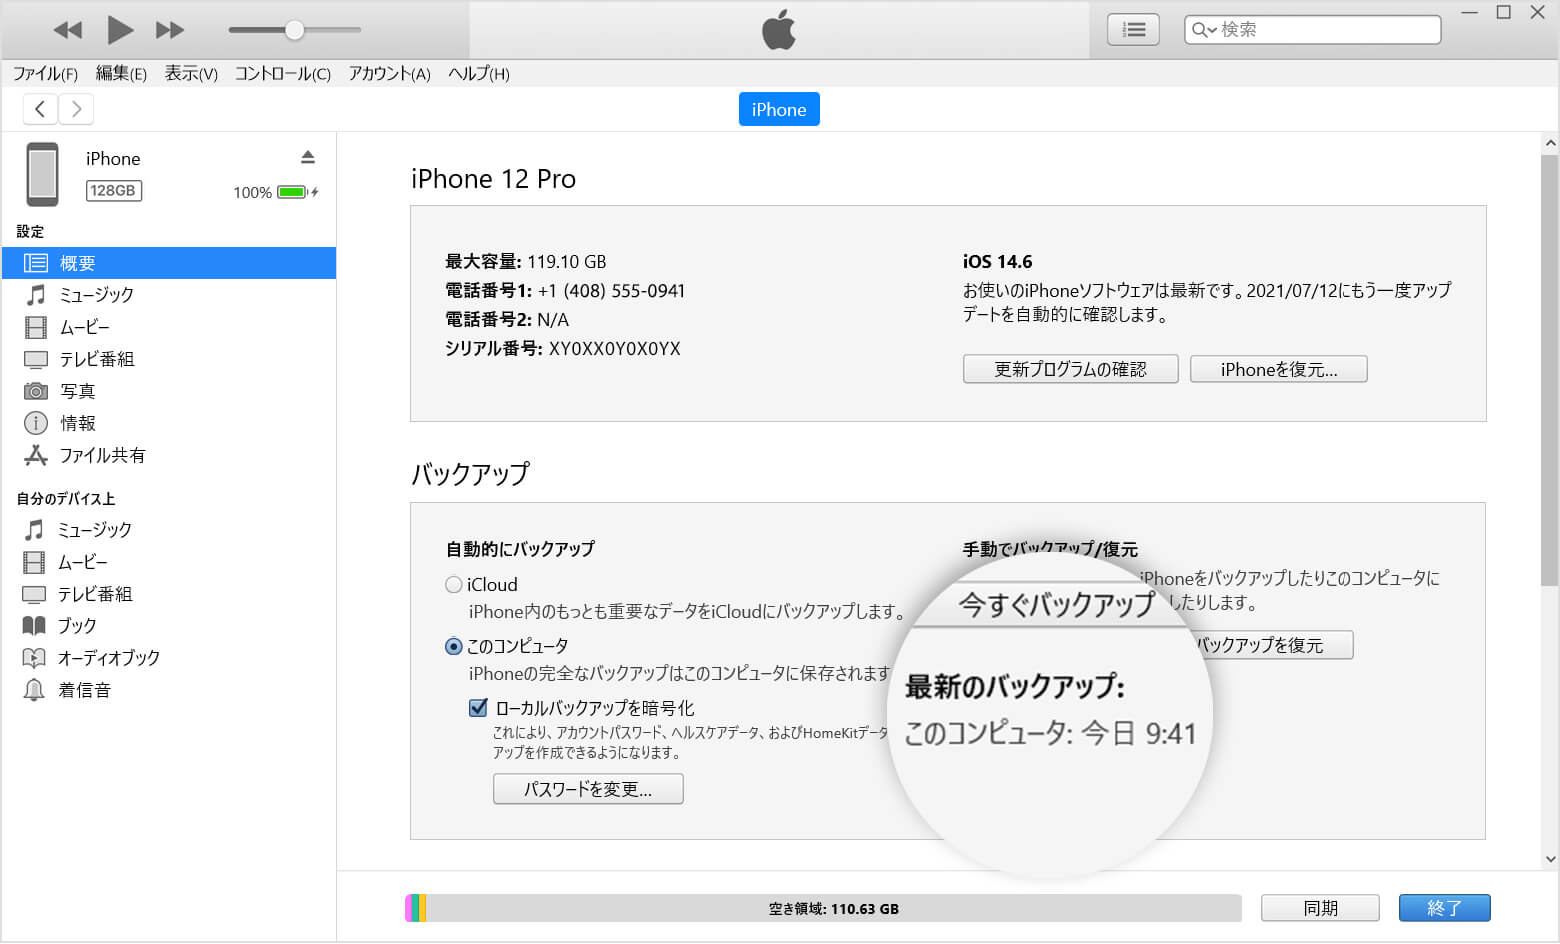Viewport: 1560px width, 944px height.
Task: Click the back navigation arrow
Action: point(40,109)
